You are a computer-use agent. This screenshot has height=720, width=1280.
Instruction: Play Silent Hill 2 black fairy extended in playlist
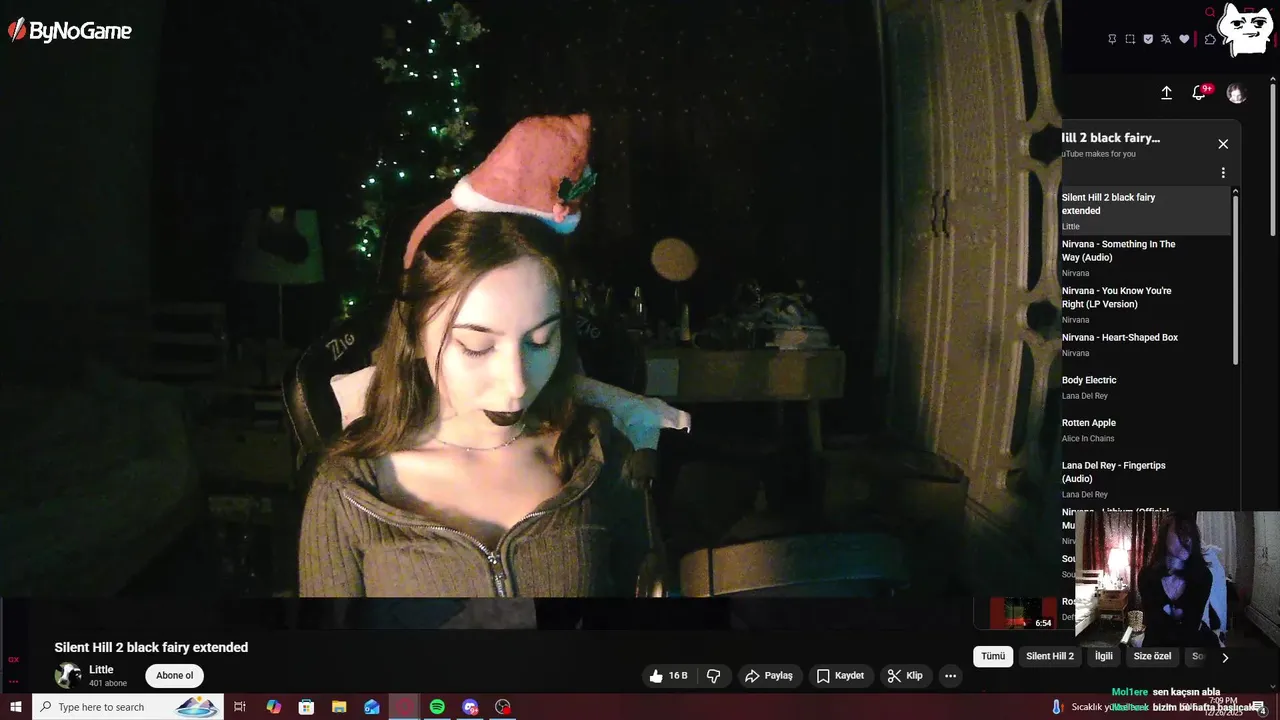tap(1146, 211)
